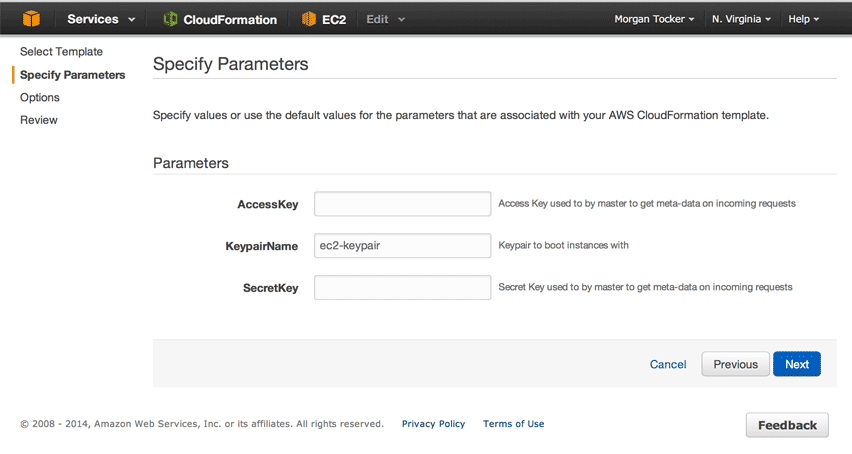Click the Feedback button in the footer
The height and width of the screenshot is (454, 852).
[787, 425]
